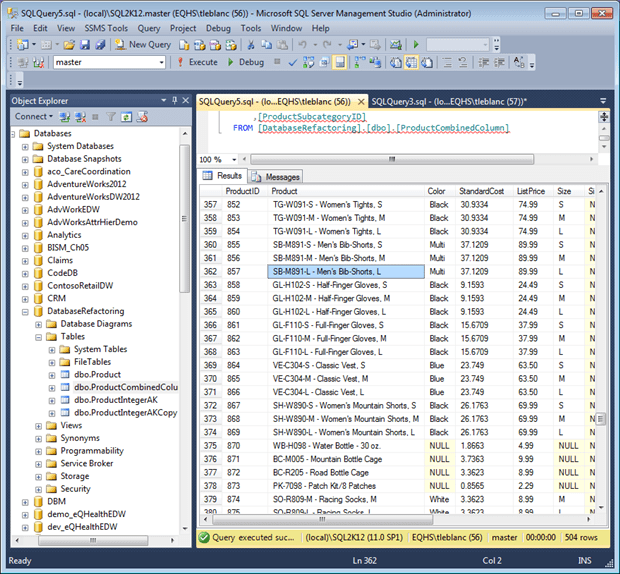
Task: Open the Connect dropdown in Object Explorer
Action: 34,117
